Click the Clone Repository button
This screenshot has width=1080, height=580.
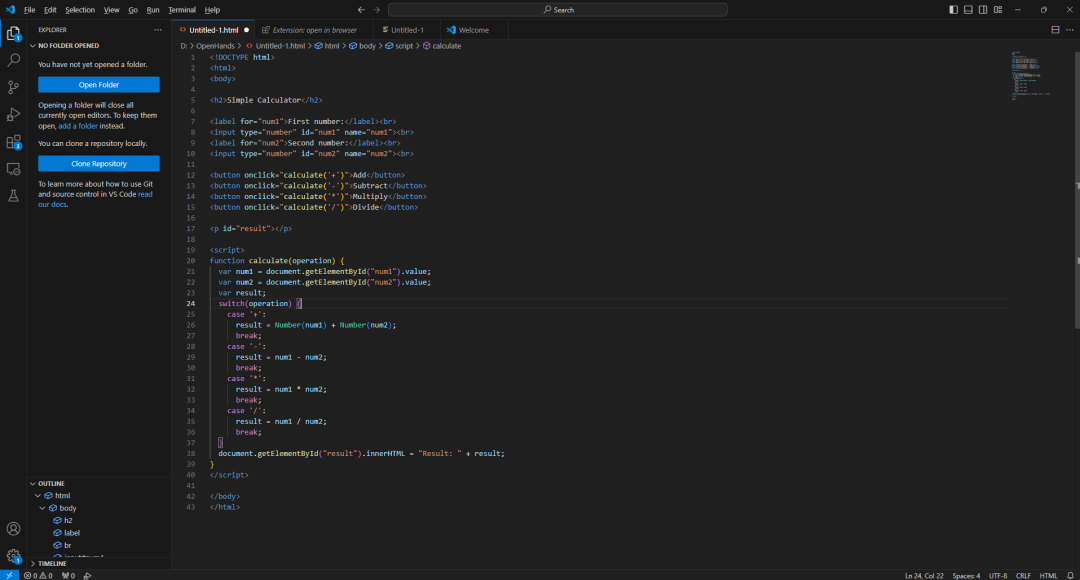(x=98, y=164)
